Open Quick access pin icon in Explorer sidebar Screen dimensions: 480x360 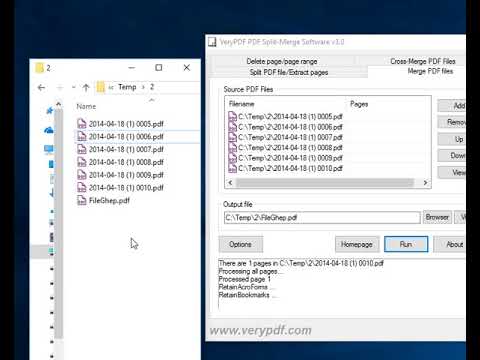point(49,110)
